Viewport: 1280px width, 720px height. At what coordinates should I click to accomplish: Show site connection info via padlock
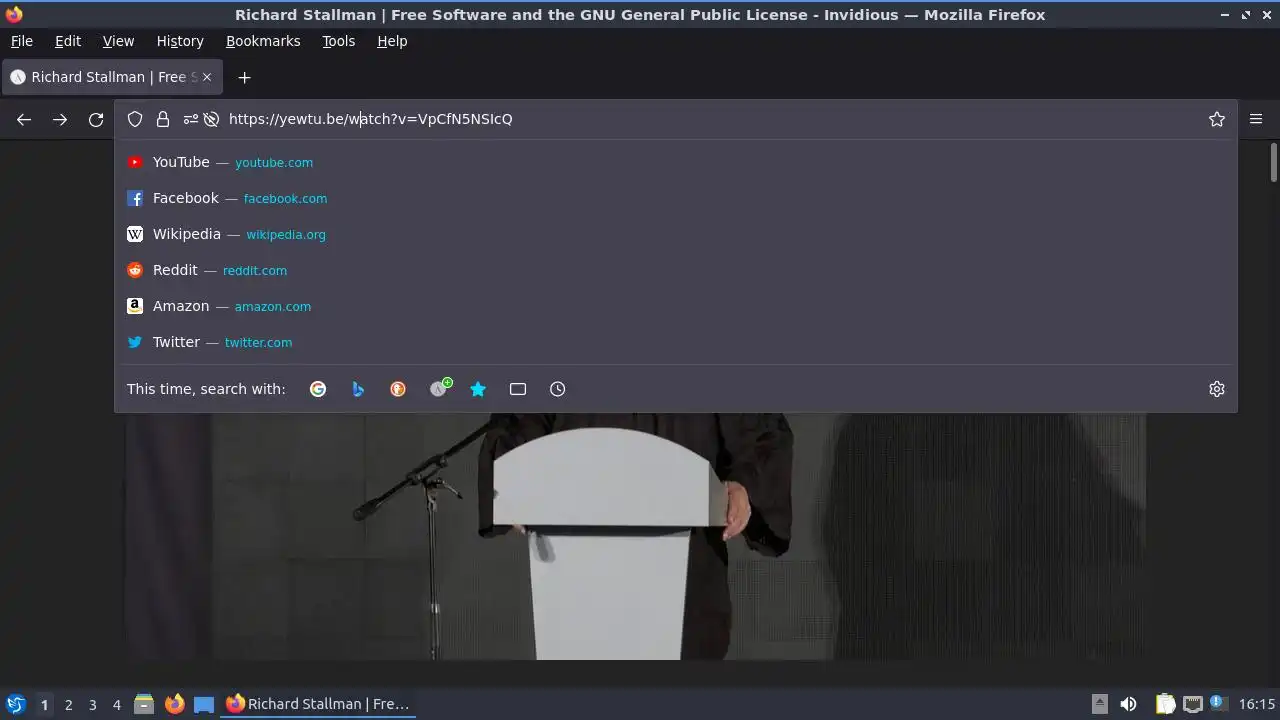click(163, 119)
